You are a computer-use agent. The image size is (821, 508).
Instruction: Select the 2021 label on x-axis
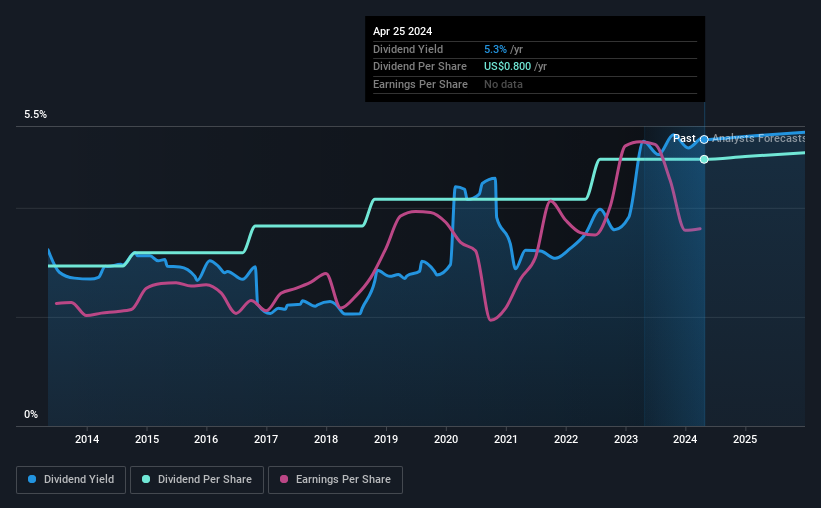point(506,439)
